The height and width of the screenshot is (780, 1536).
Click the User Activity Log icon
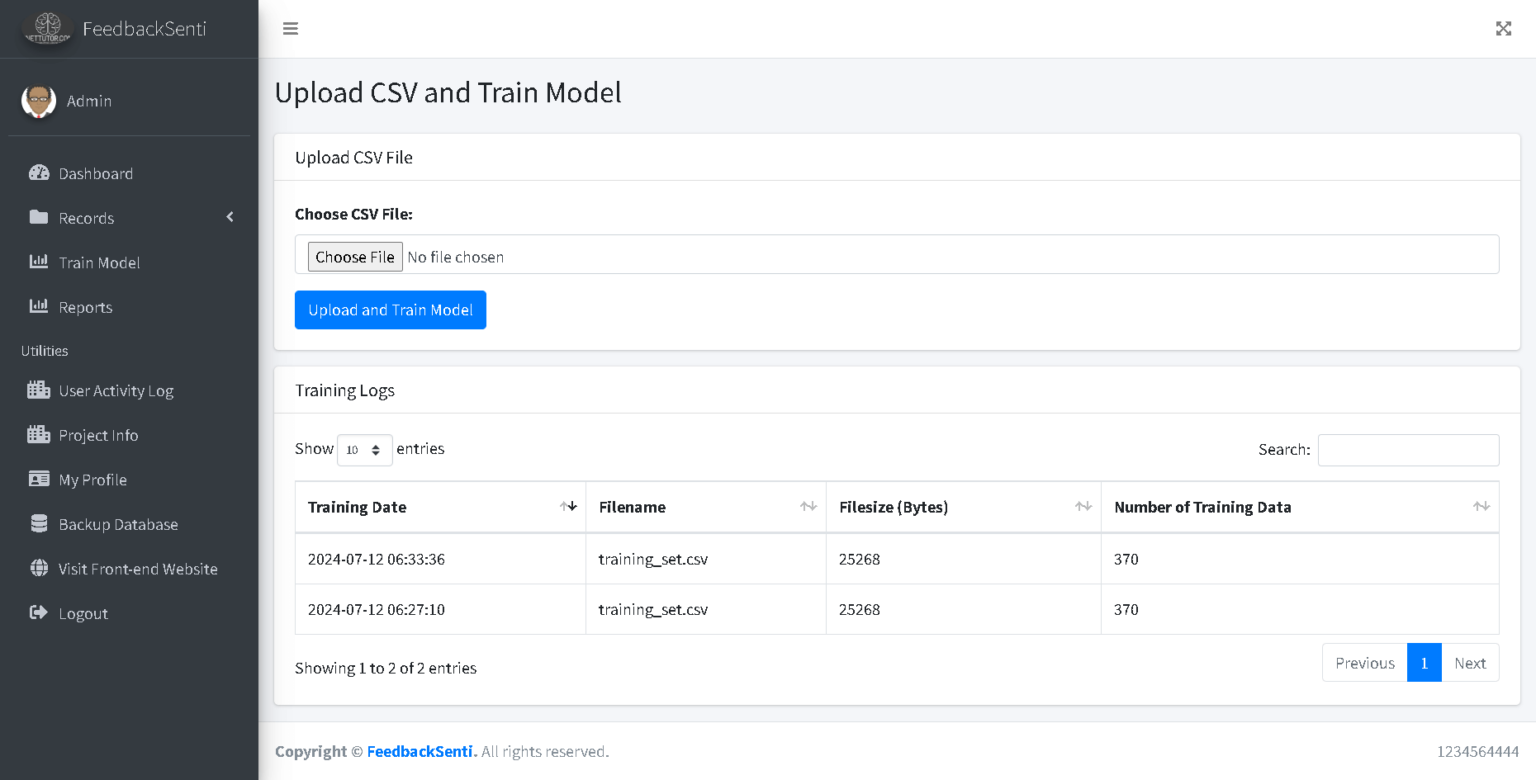(x=38, y=390)
